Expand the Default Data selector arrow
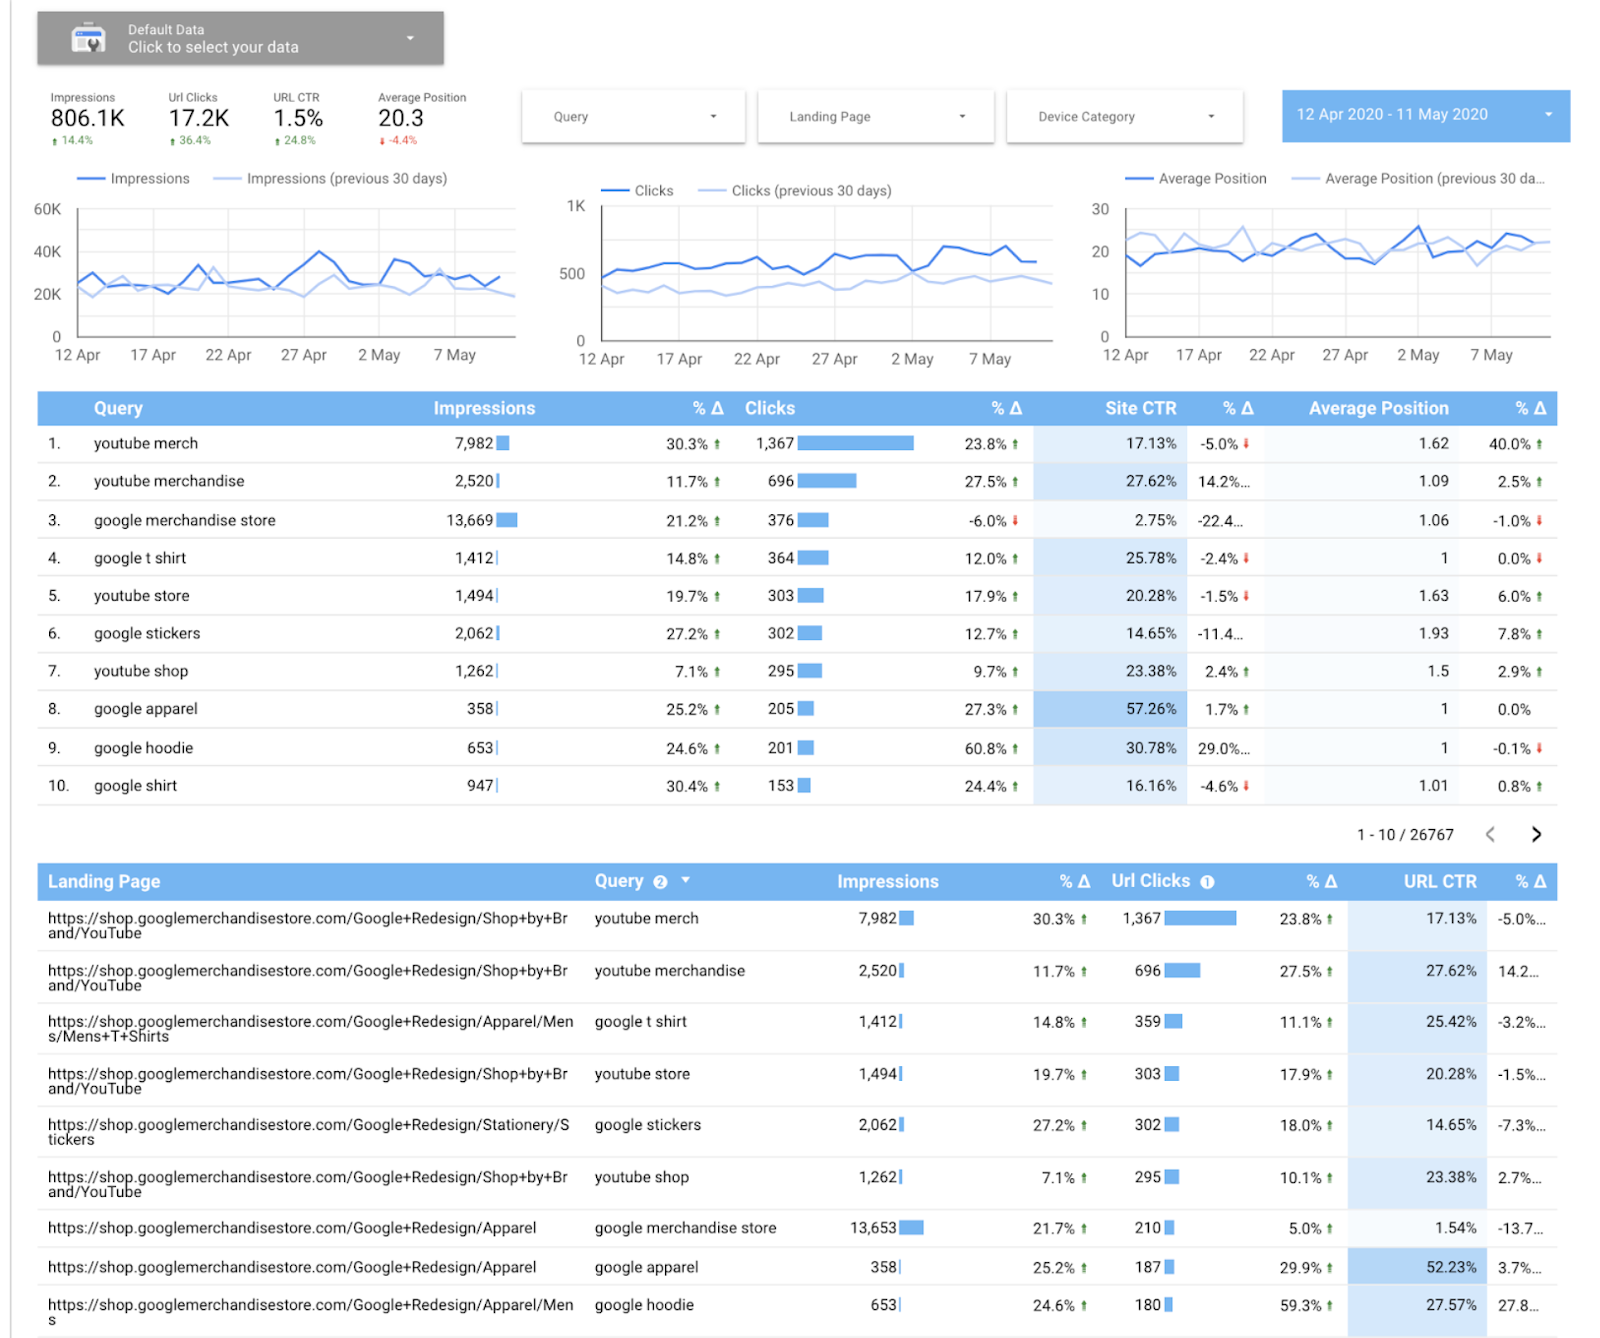This screenshot has height=1338, width=1600. (x=410, y=38)
